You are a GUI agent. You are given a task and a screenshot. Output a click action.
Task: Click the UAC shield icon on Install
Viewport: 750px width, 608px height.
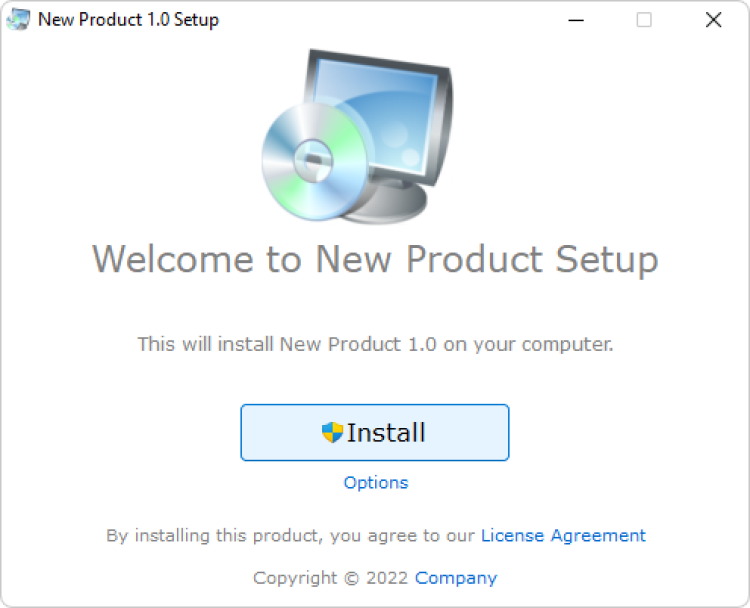[x=332, y=432]
